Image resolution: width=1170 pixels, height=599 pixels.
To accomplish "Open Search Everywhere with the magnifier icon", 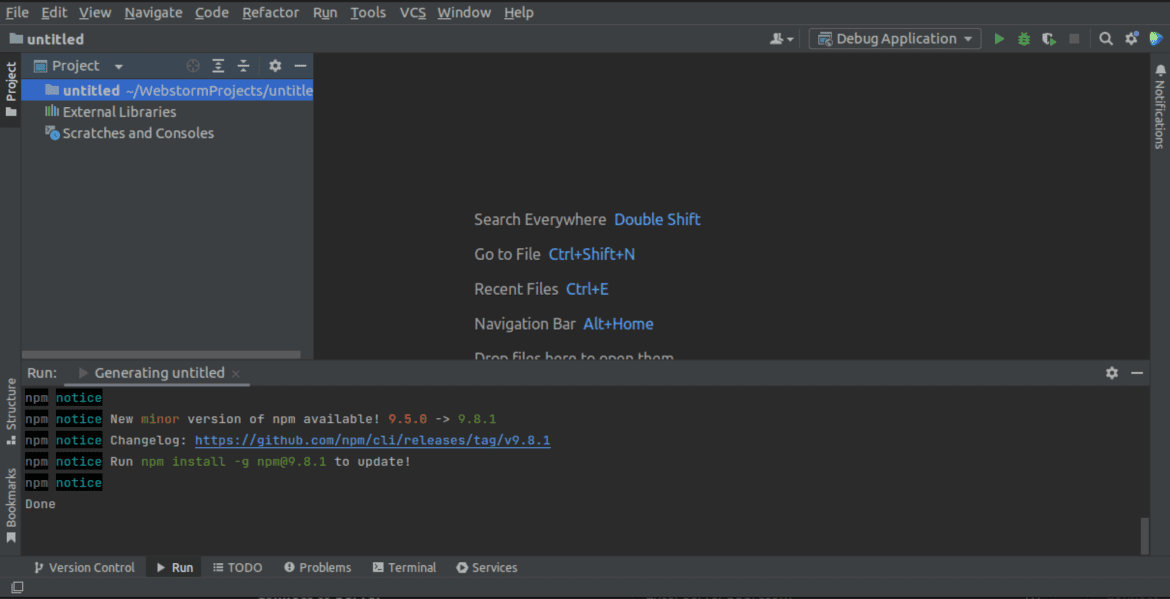I will click(x=1106, y=38).
